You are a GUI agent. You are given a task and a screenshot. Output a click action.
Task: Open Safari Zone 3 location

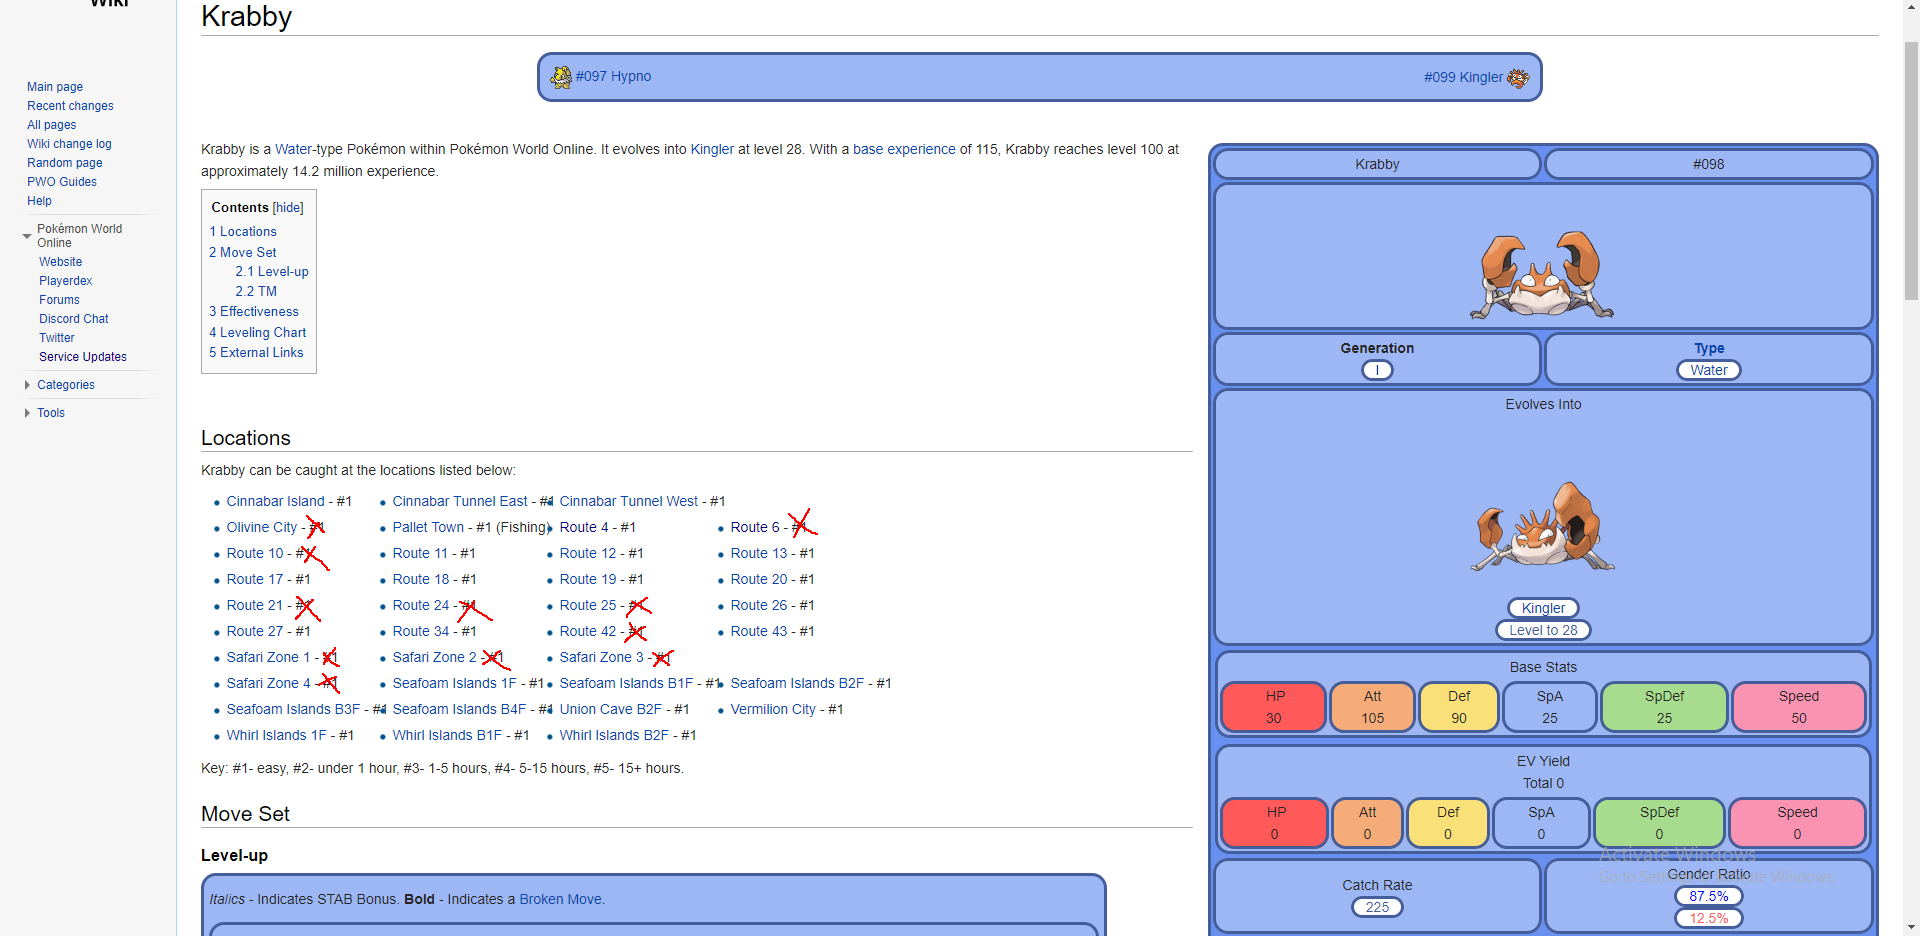coord(601,657)
